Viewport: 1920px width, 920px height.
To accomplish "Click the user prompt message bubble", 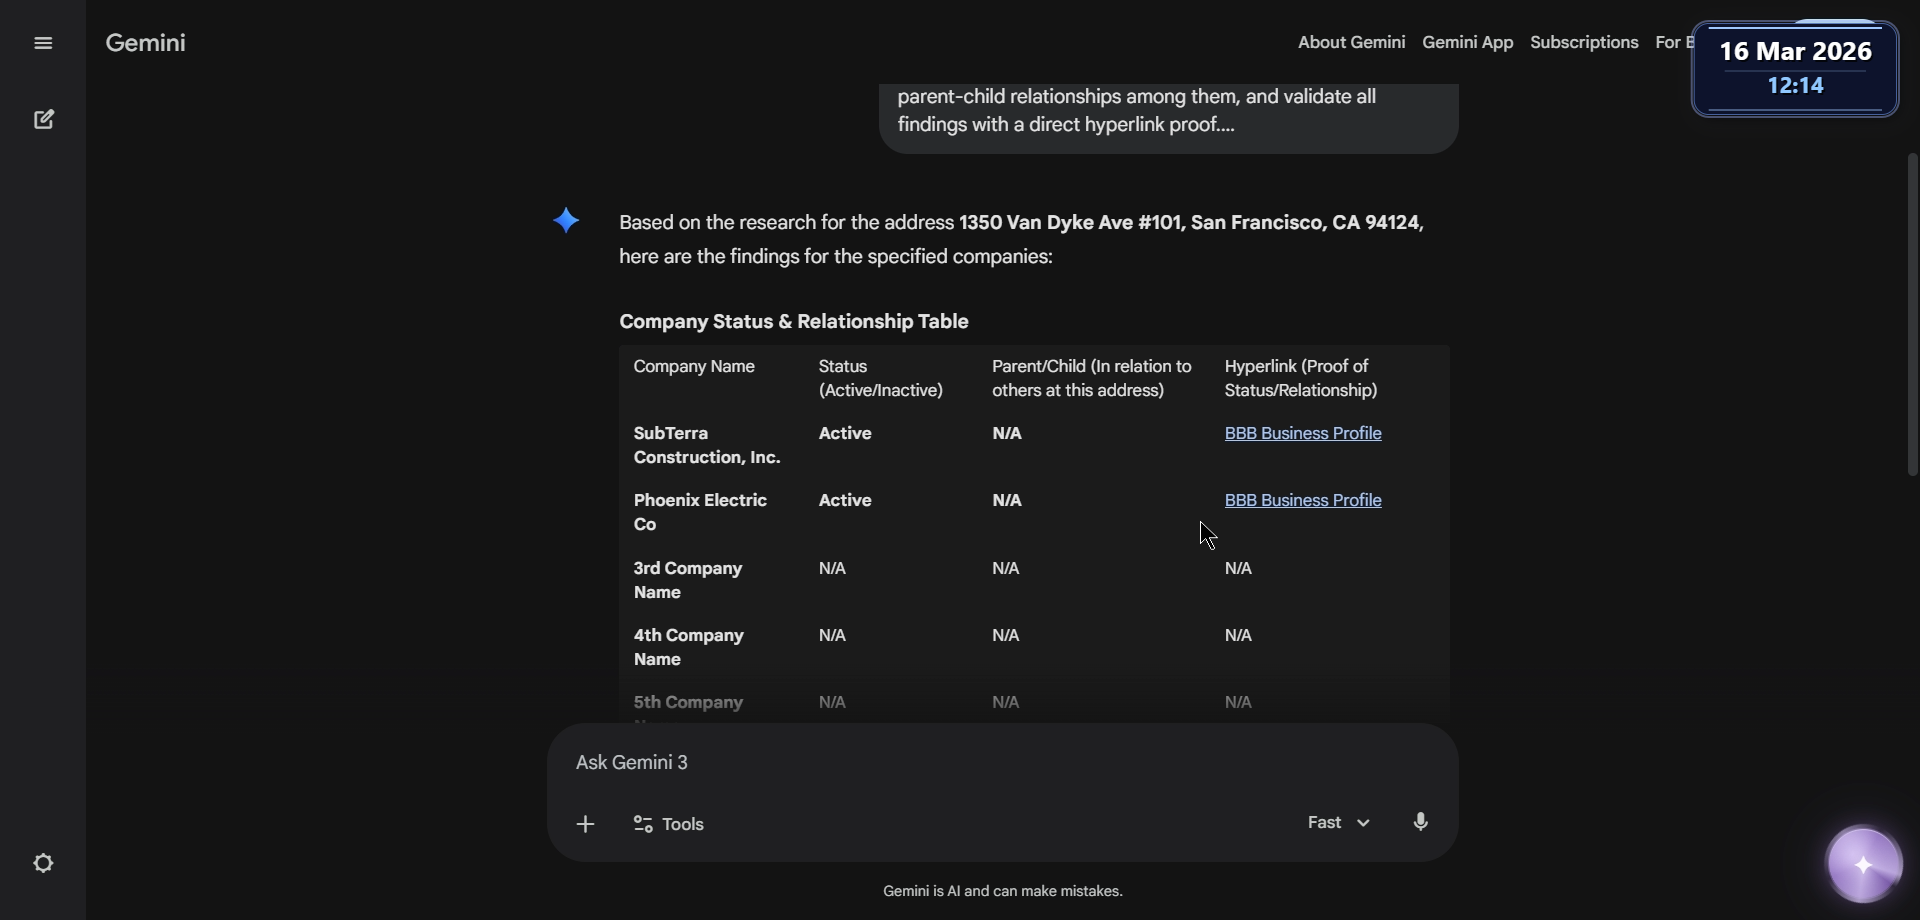I will click(x=1168, y=112).
